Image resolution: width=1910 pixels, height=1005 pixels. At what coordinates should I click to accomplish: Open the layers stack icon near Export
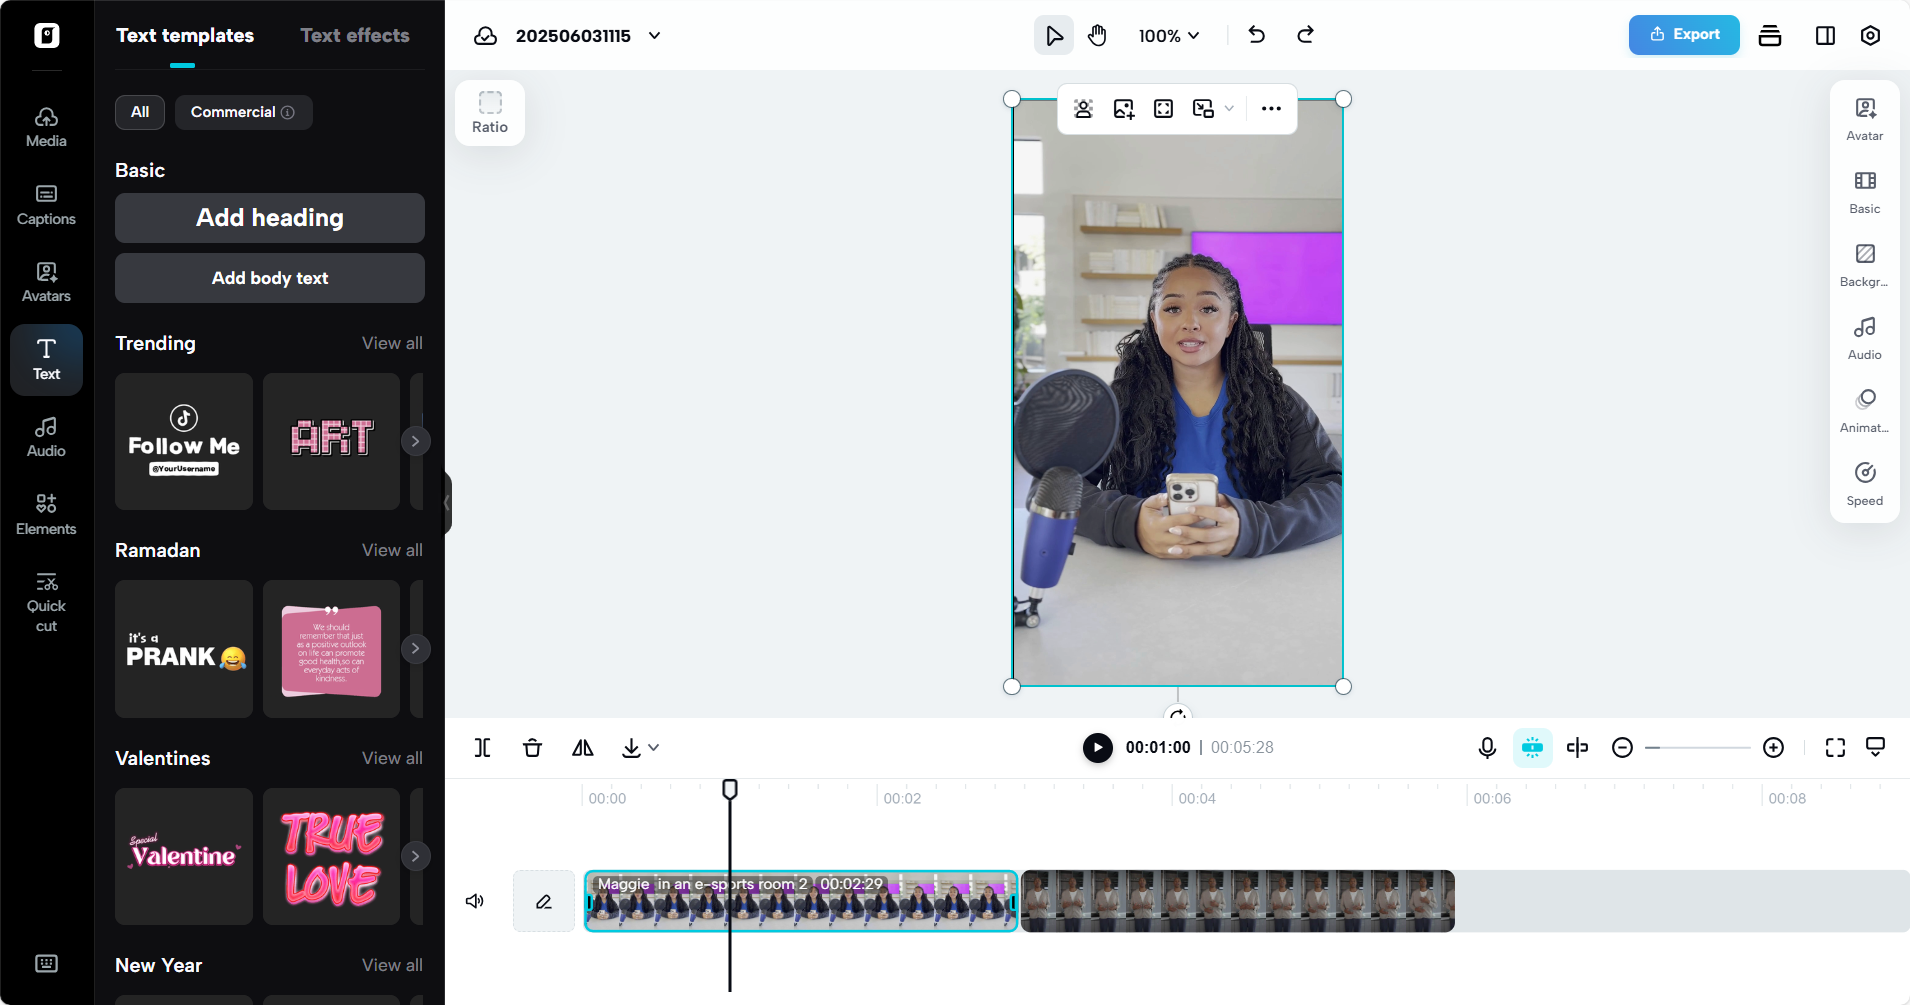[1770, 36]
